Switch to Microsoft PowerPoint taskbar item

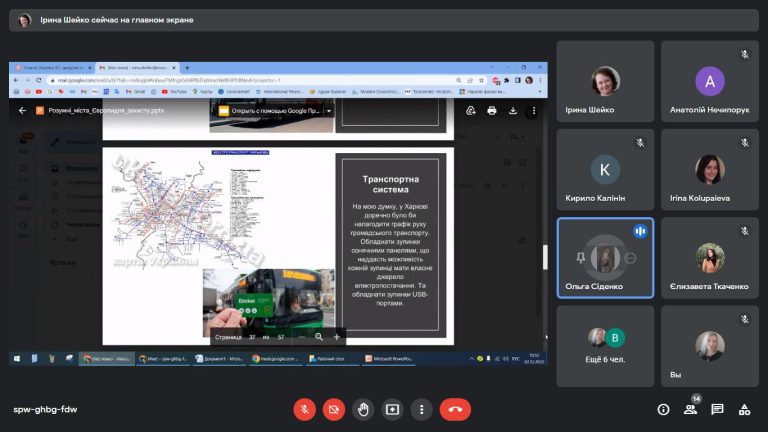389,359
